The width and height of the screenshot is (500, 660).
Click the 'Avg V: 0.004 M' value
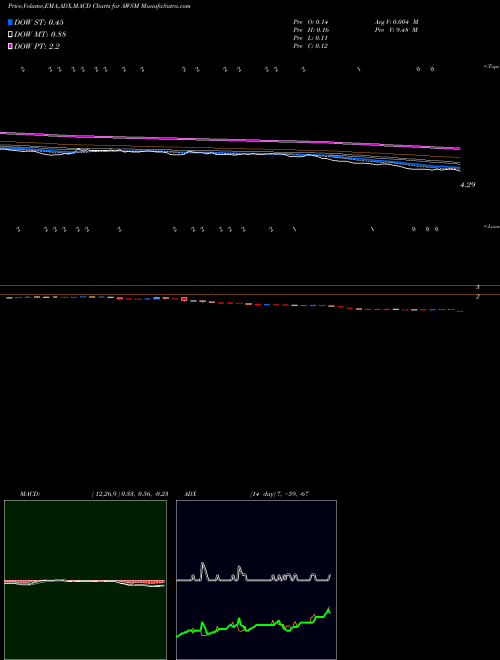point(396,22)
